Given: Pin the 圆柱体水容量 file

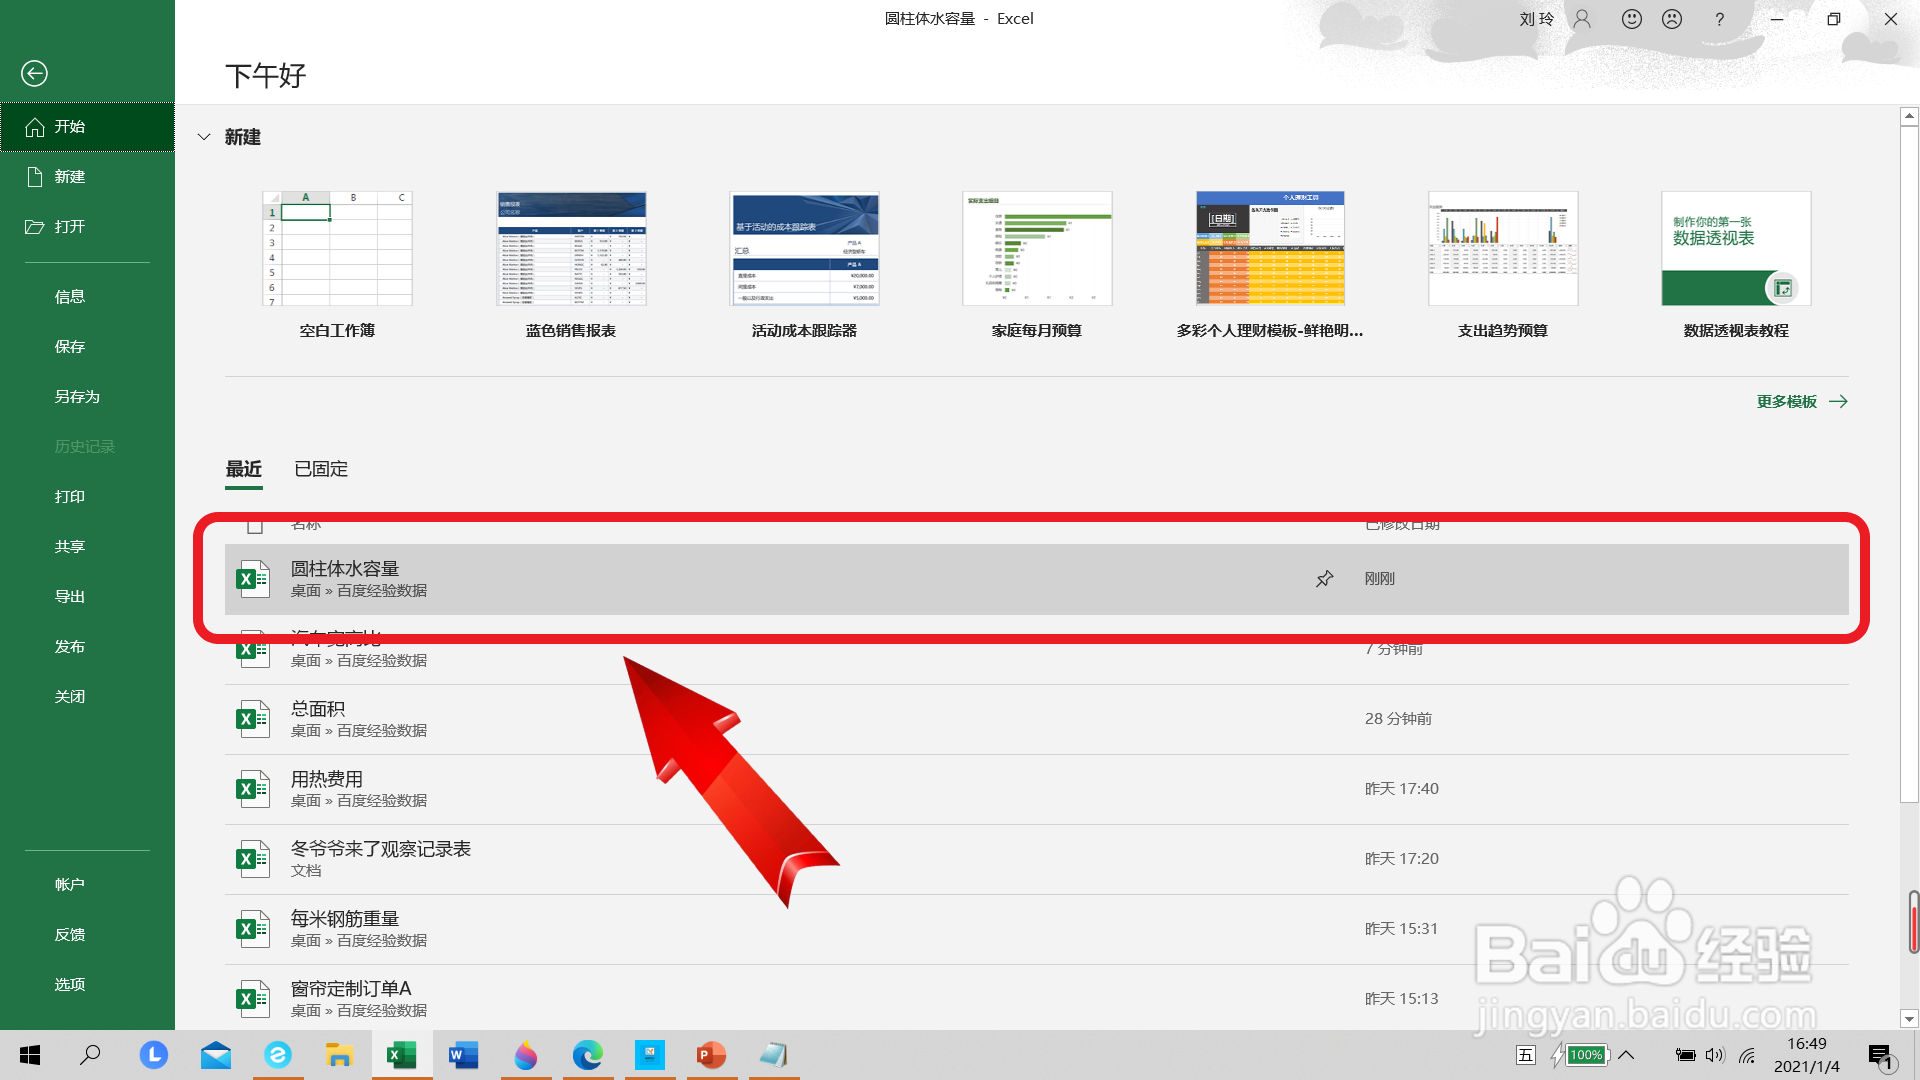Looking at the screenshot, I should 1324,579.
